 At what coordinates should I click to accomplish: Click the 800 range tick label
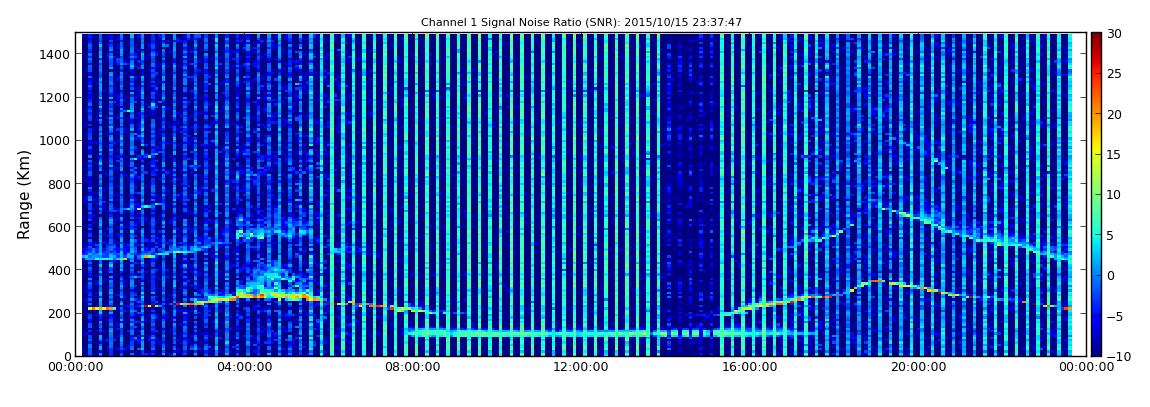pyautogui.click(x=59, y=183)
